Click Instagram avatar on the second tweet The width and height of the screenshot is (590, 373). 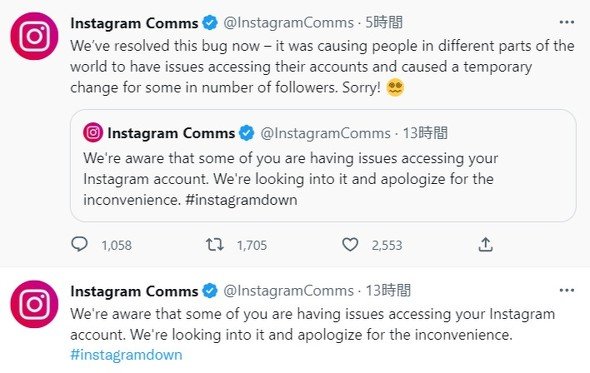(x=34, y=304)
